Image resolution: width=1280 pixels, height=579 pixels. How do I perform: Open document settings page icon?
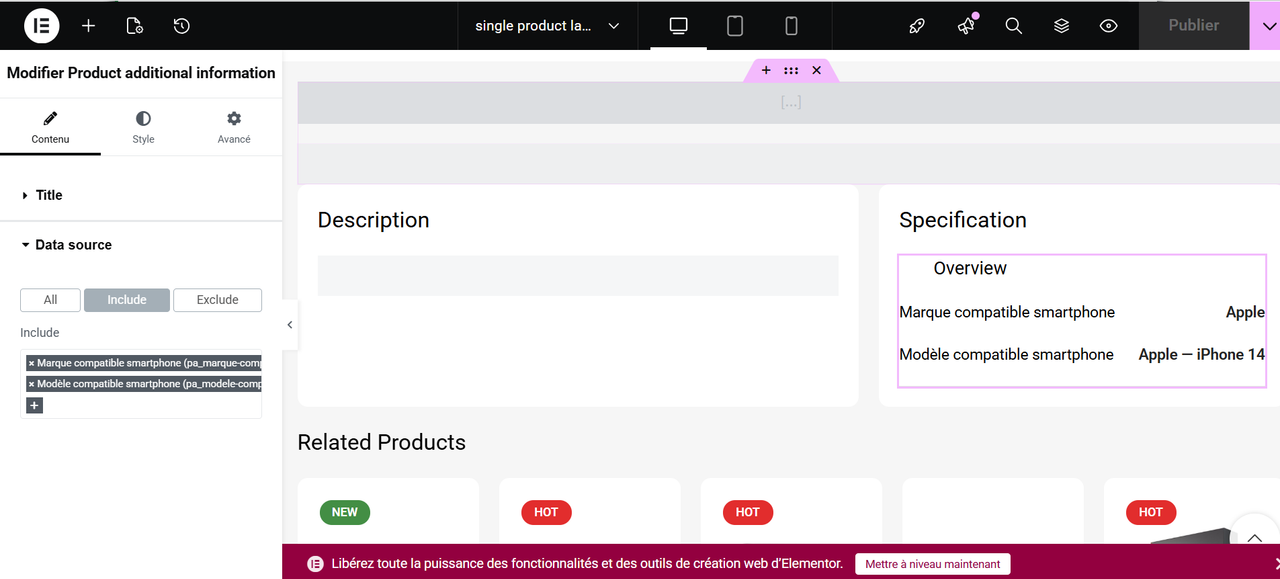pos(134,26)
